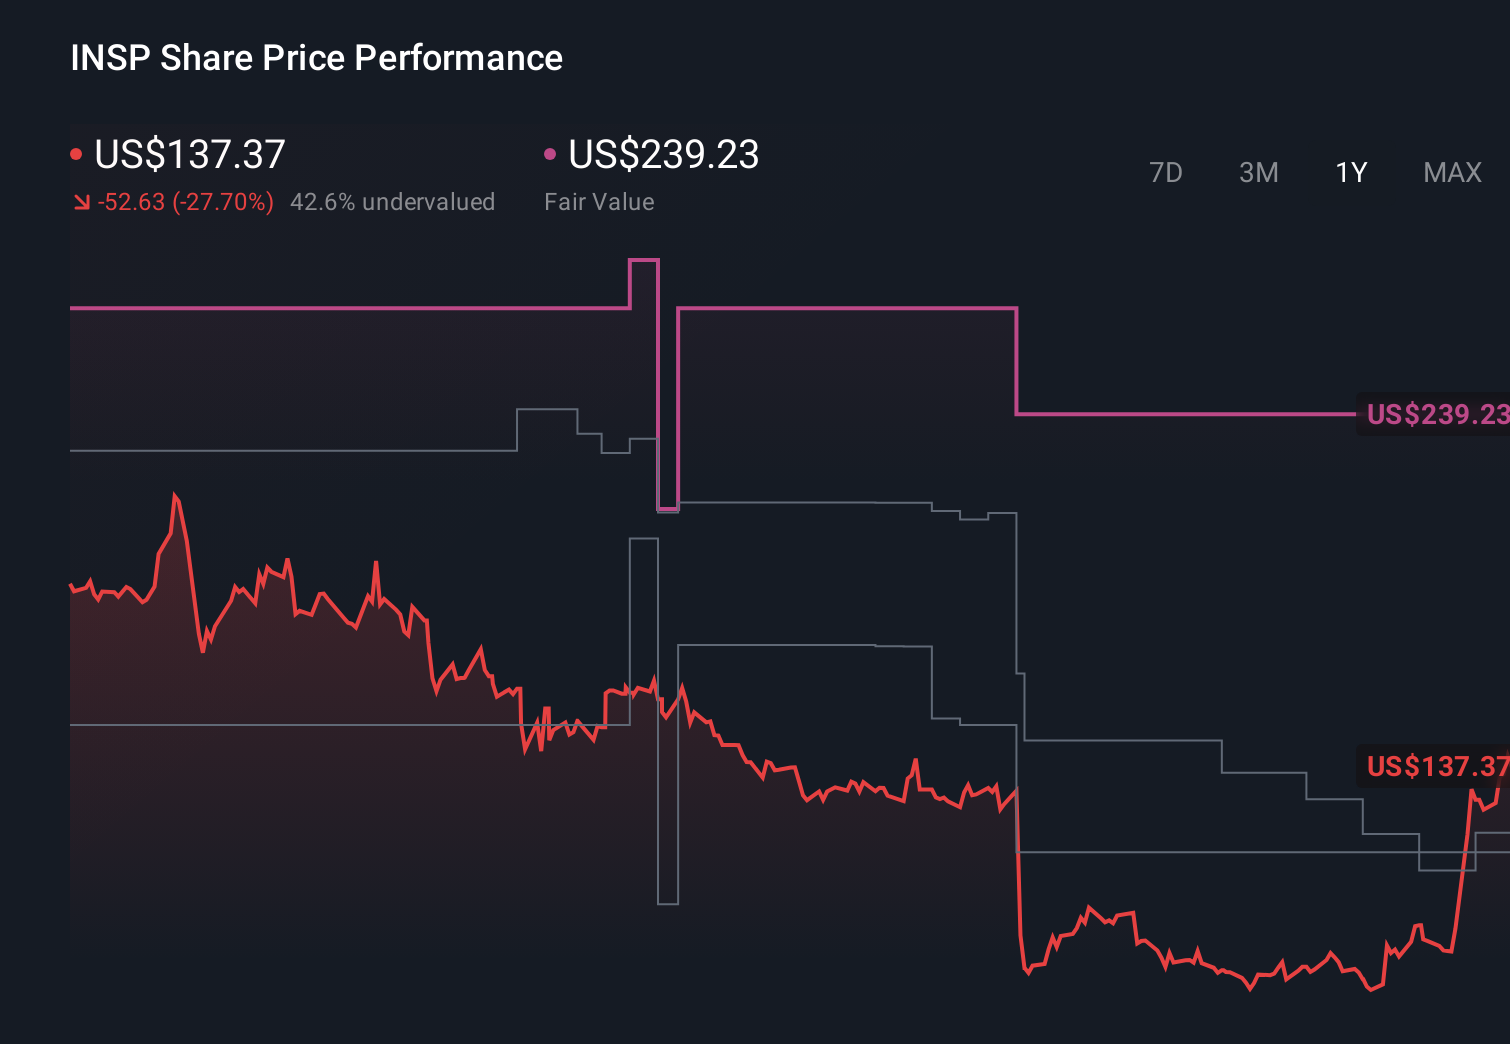1510x1044 pixels.
Task: Switch to the 3M timeframe tab
Action: point(1258,172)
